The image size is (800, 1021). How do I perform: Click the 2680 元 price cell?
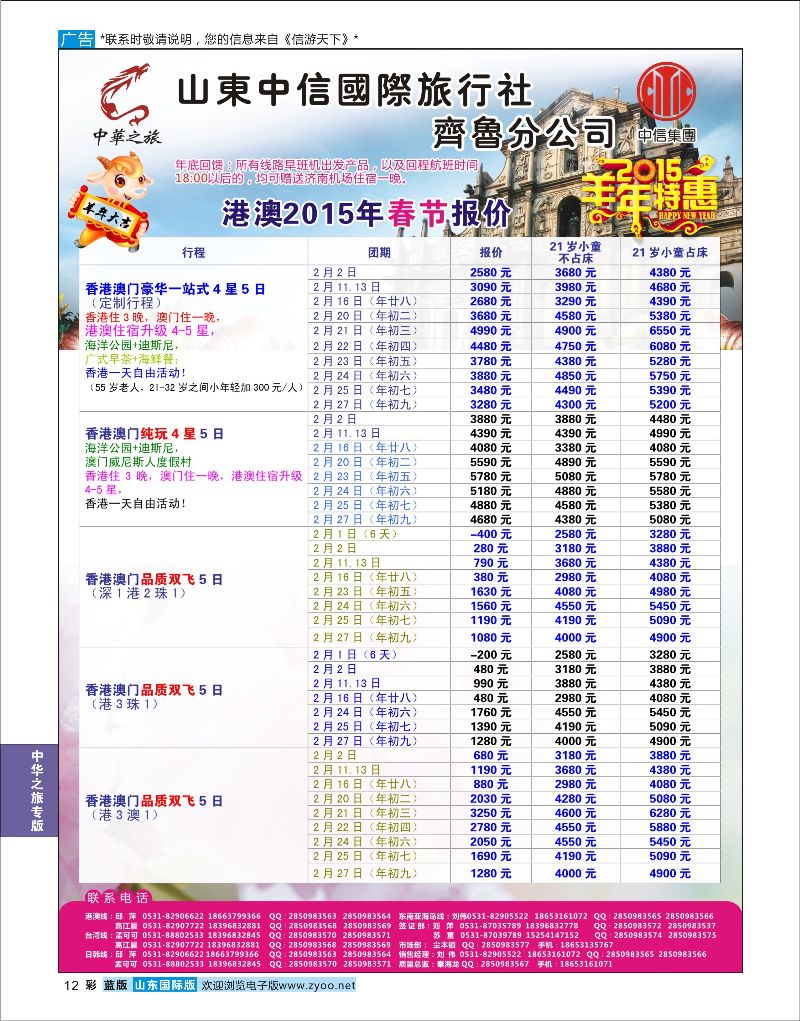point(491,301)
